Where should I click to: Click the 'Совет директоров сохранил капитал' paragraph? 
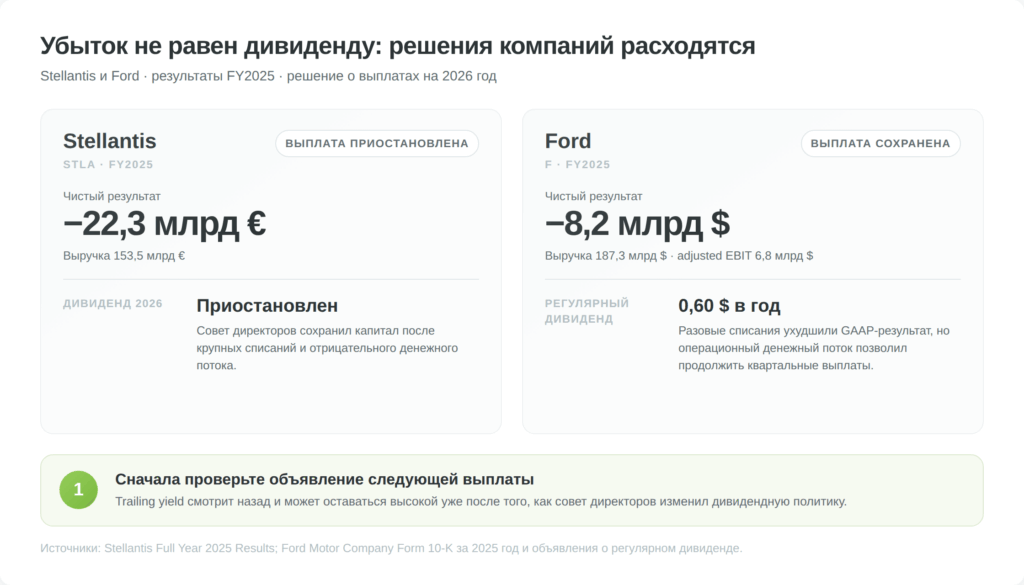click(x=327, y=348)
